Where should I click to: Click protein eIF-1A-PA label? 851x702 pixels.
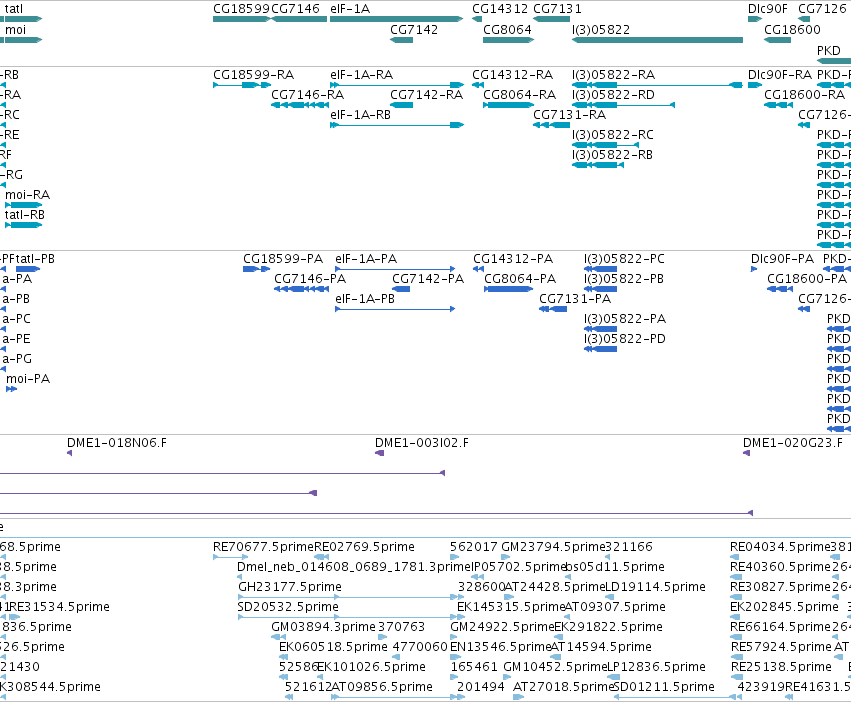click(x=366, y=259)
